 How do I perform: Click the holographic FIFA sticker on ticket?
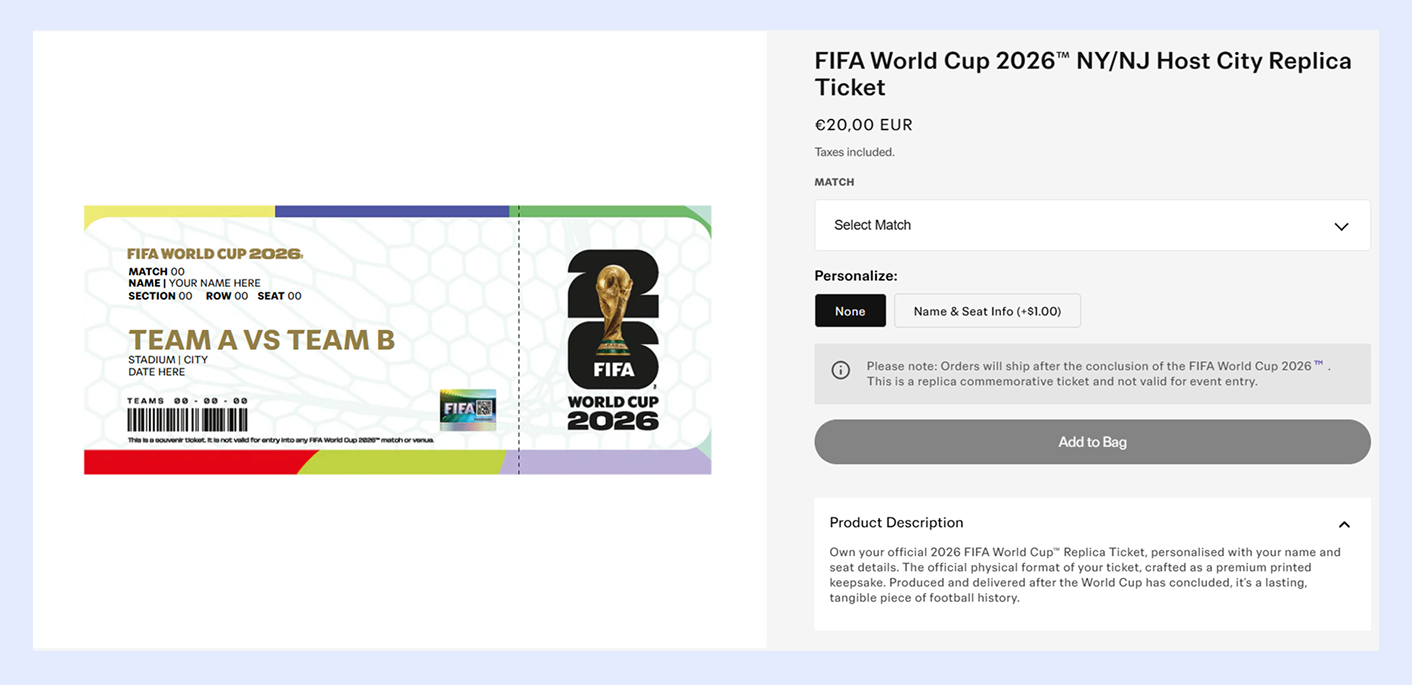click(468, 409)
